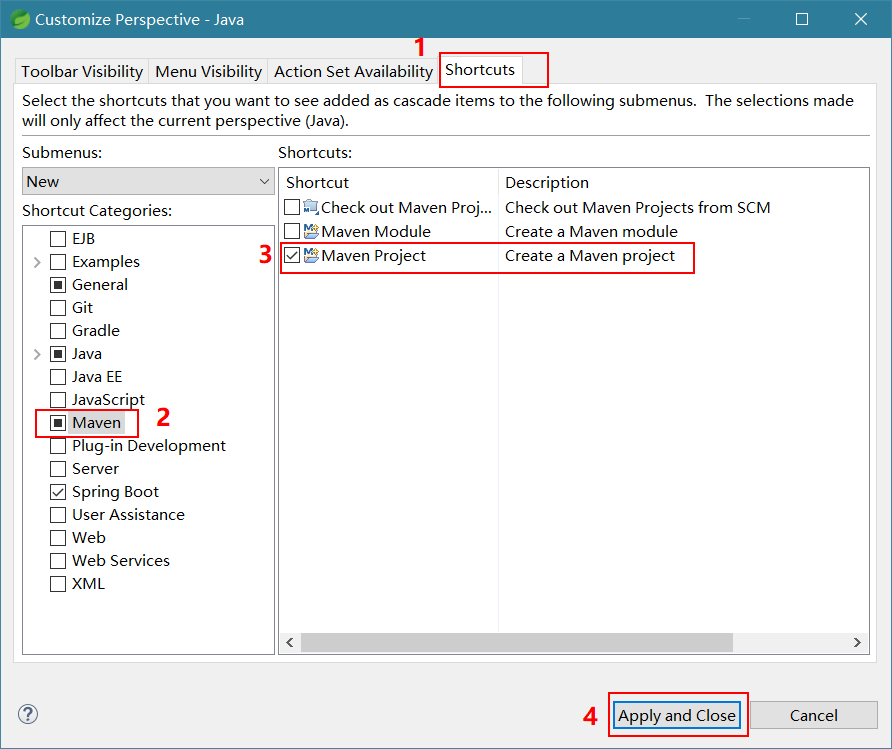Uncheck the Maven Project shortcut checkbox

point(292,255)
